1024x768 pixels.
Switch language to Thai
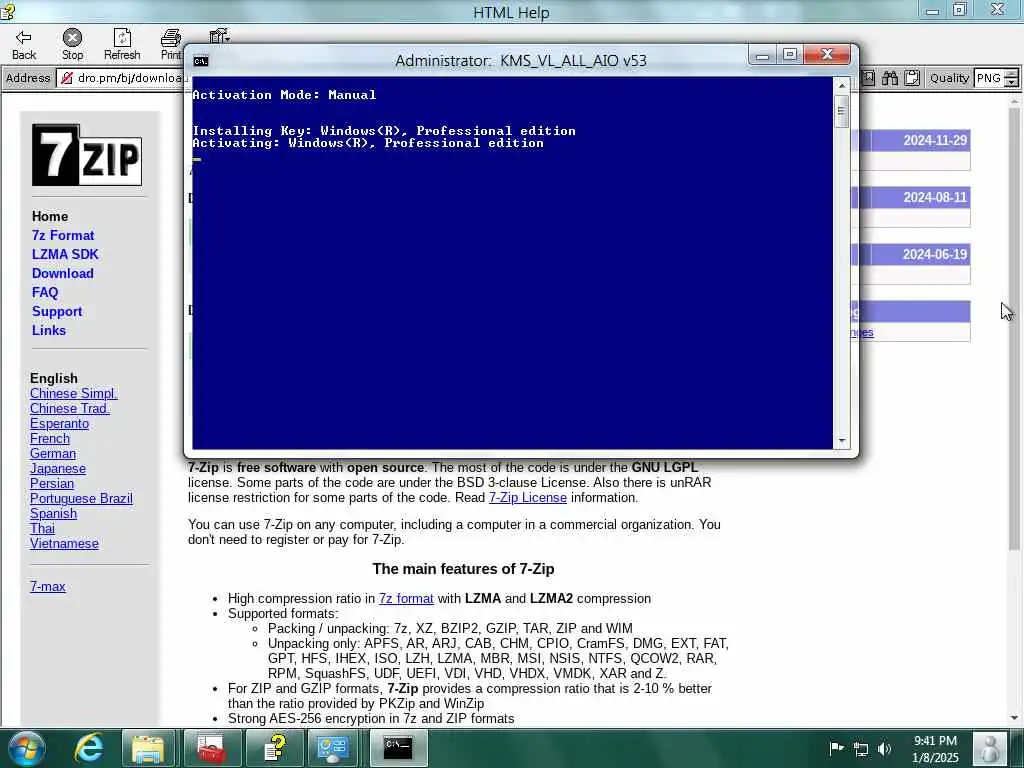42,528
